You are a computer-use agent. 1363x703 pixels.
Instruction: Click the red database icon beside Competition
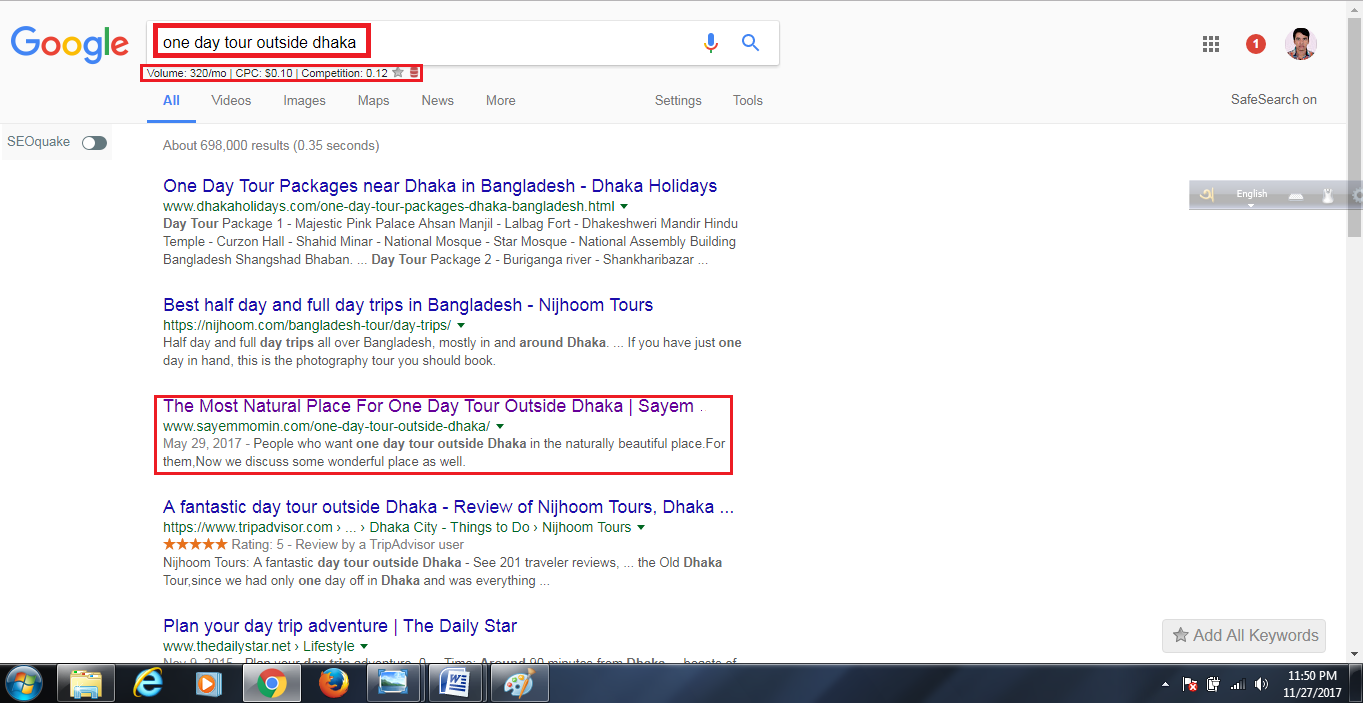point(414,73)
